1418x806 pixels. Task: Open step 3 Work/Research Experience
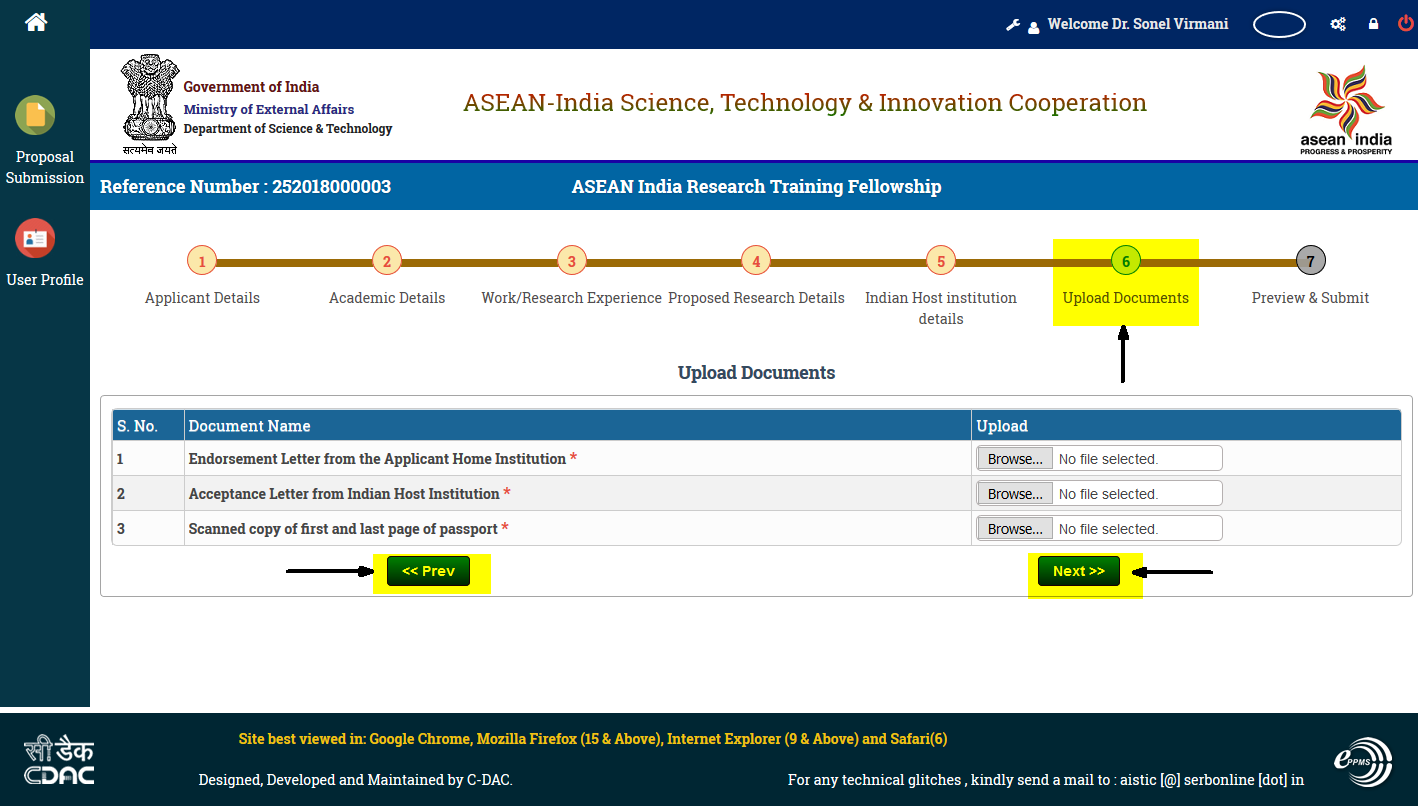click(x=572, y=262)
